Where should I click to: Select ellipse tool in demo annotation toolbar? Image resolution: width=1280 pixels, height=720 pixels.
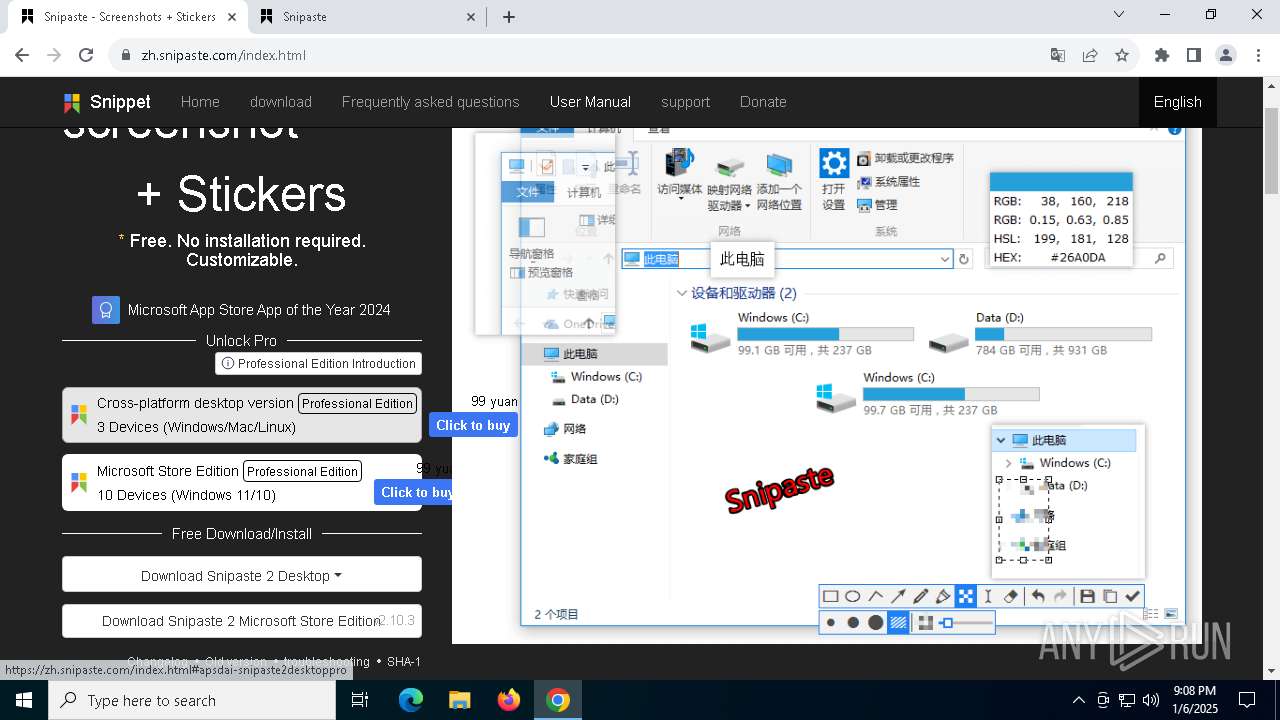click(853, 596)
